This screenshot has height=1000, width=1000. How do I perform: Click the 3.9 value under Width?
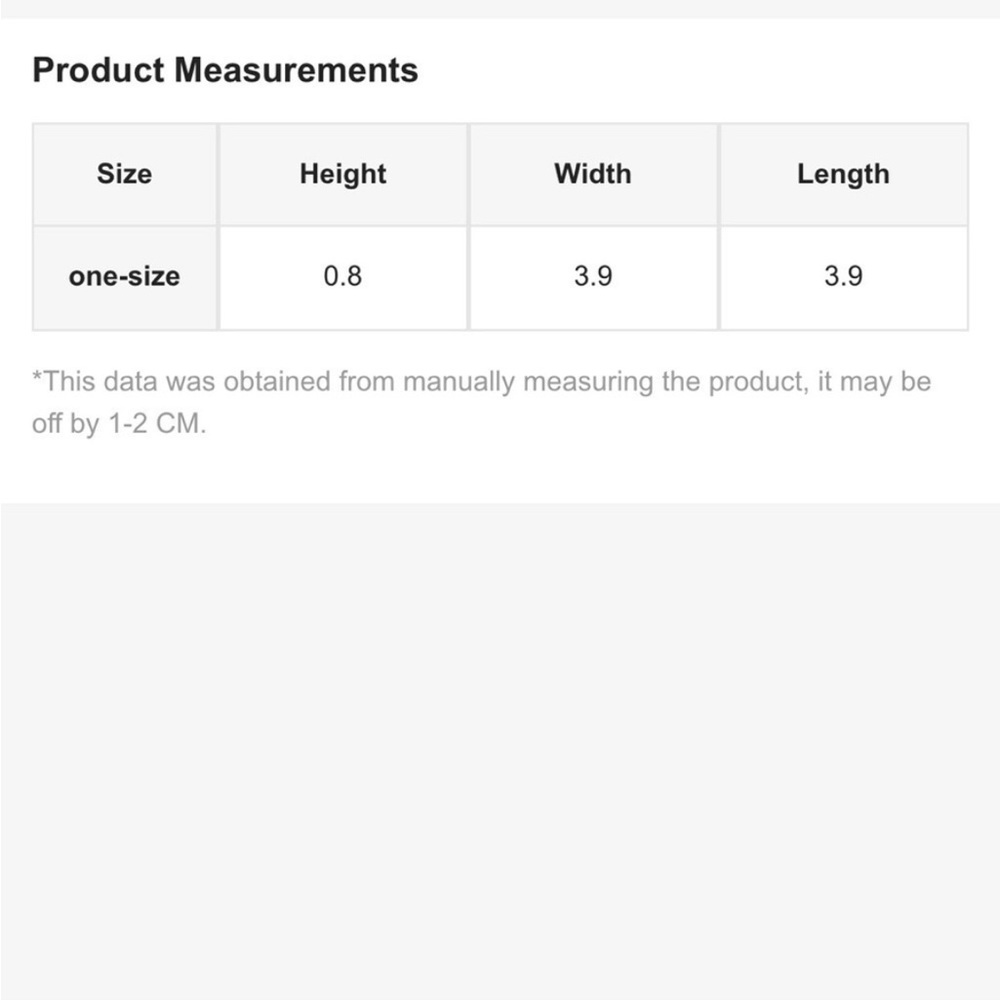click(593, 277)
